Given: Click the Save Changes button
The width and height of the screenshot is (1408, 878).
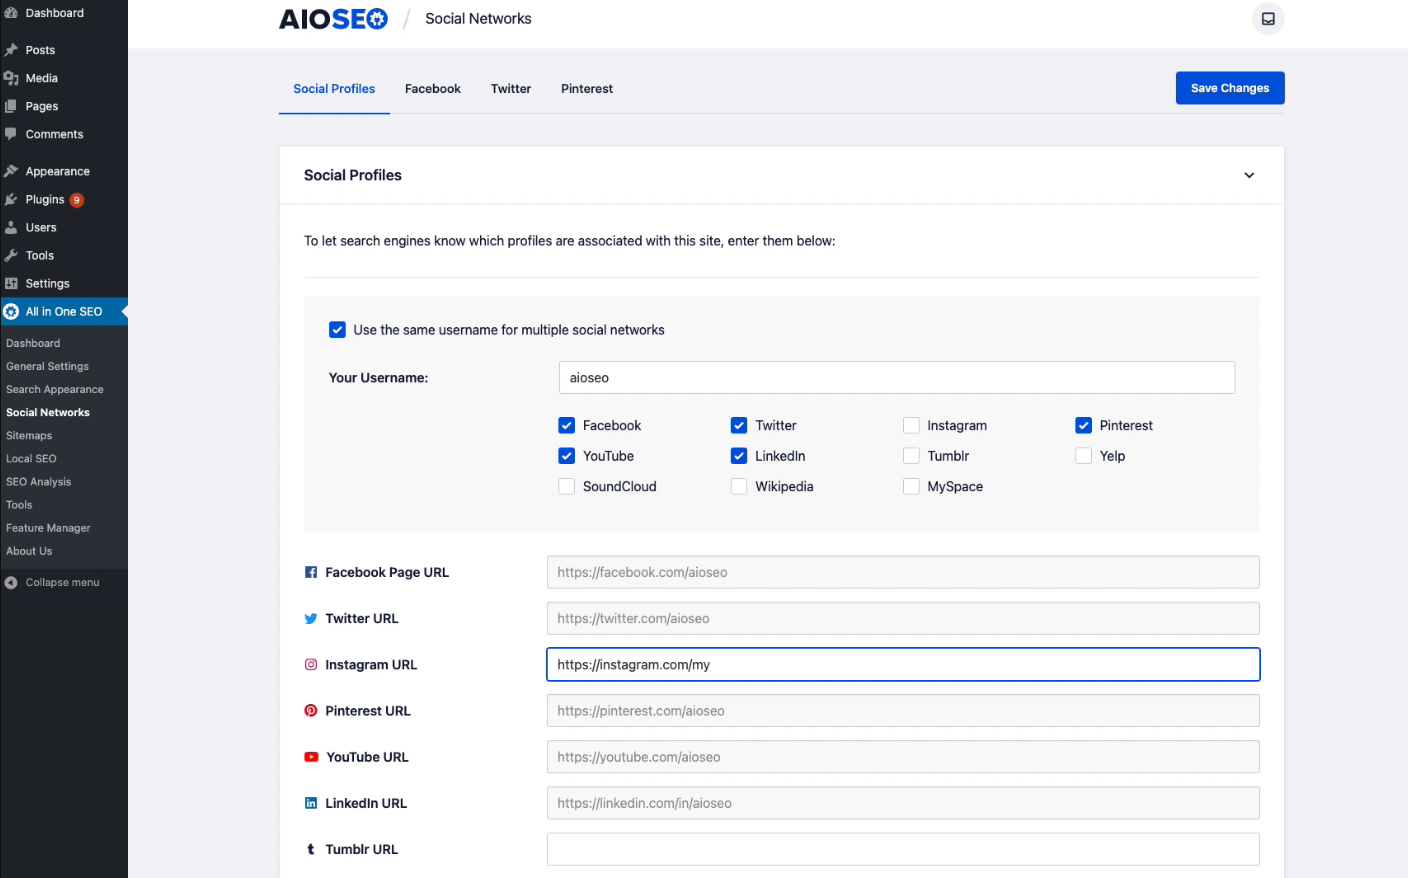Looking at the screenshot, I should pos(1229,88).
